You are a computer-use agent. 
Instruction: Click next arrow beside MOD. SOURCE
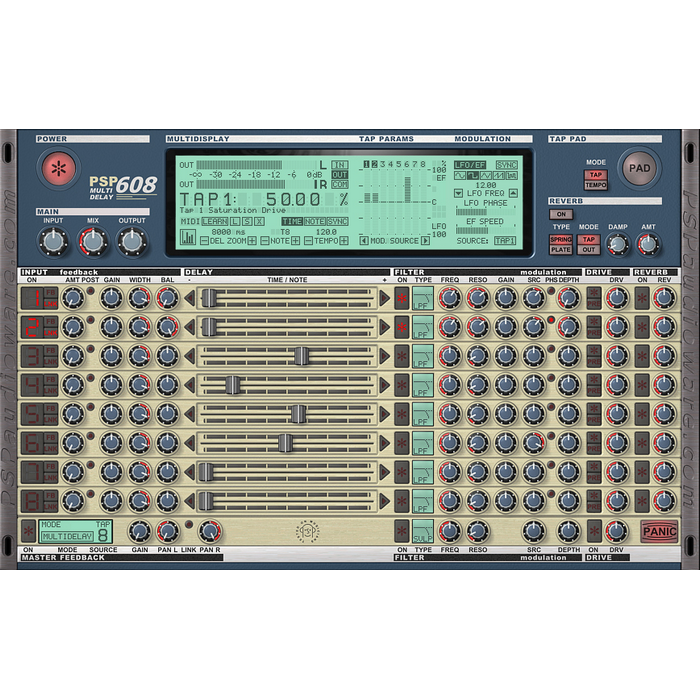tap(424, 240)
